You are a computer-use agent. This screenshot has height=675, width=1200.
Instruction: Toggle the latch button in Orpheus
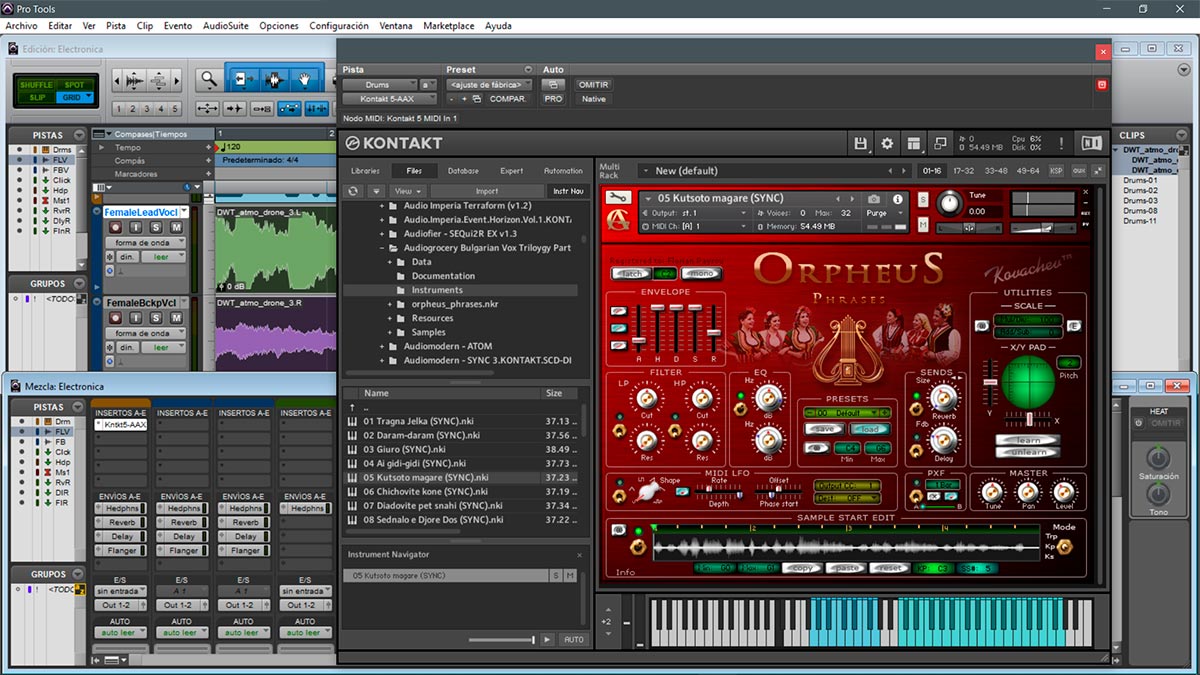tap(632, 273)
